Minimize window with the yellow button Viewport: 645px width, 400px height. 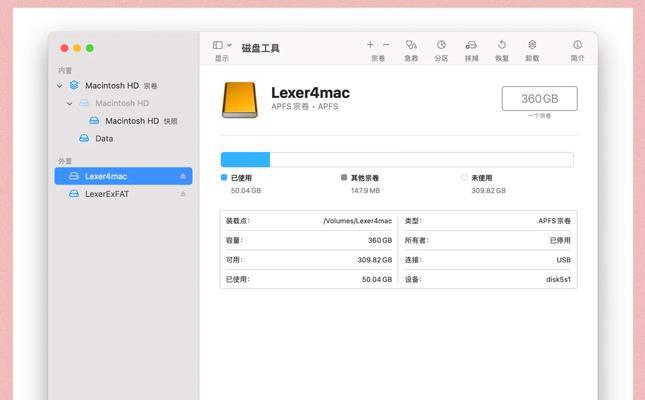pos(77,48)
